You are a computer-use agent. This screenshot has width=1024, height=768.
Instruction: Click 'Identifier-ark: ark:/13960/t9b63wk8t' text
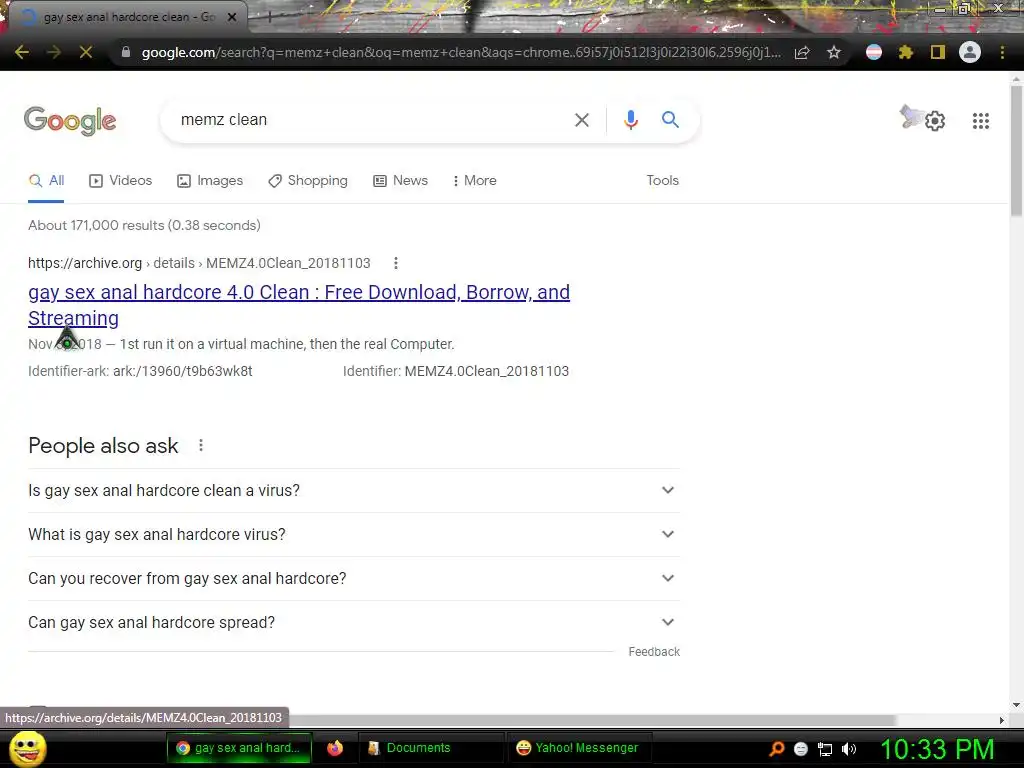[x=140, y=371]
